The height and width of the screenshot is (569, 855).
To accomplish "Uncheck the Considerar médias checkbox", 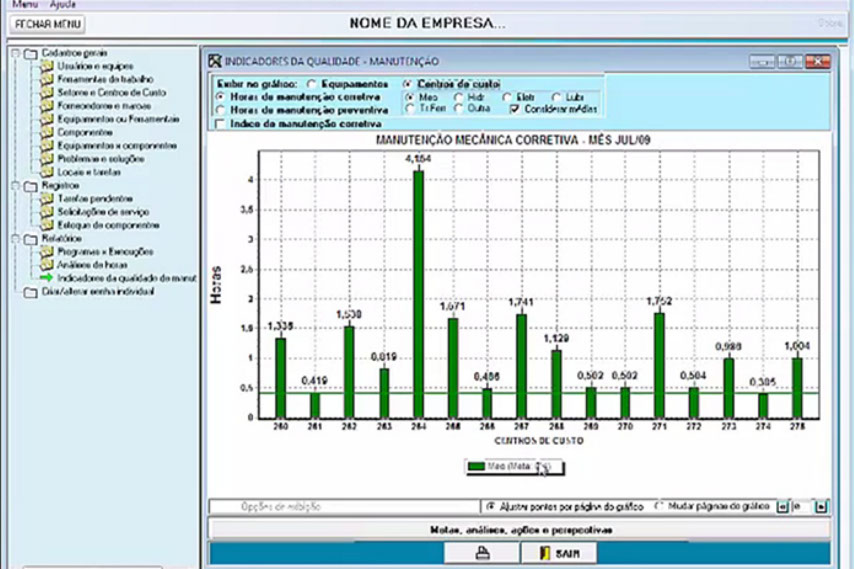I will tap(514, 108).
